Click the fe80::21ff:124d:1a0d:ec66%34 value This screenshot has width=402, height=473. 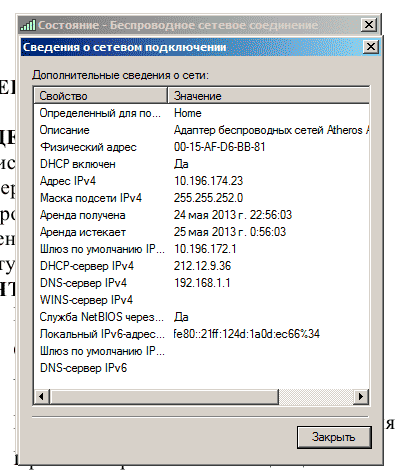[x=246, y=334]
